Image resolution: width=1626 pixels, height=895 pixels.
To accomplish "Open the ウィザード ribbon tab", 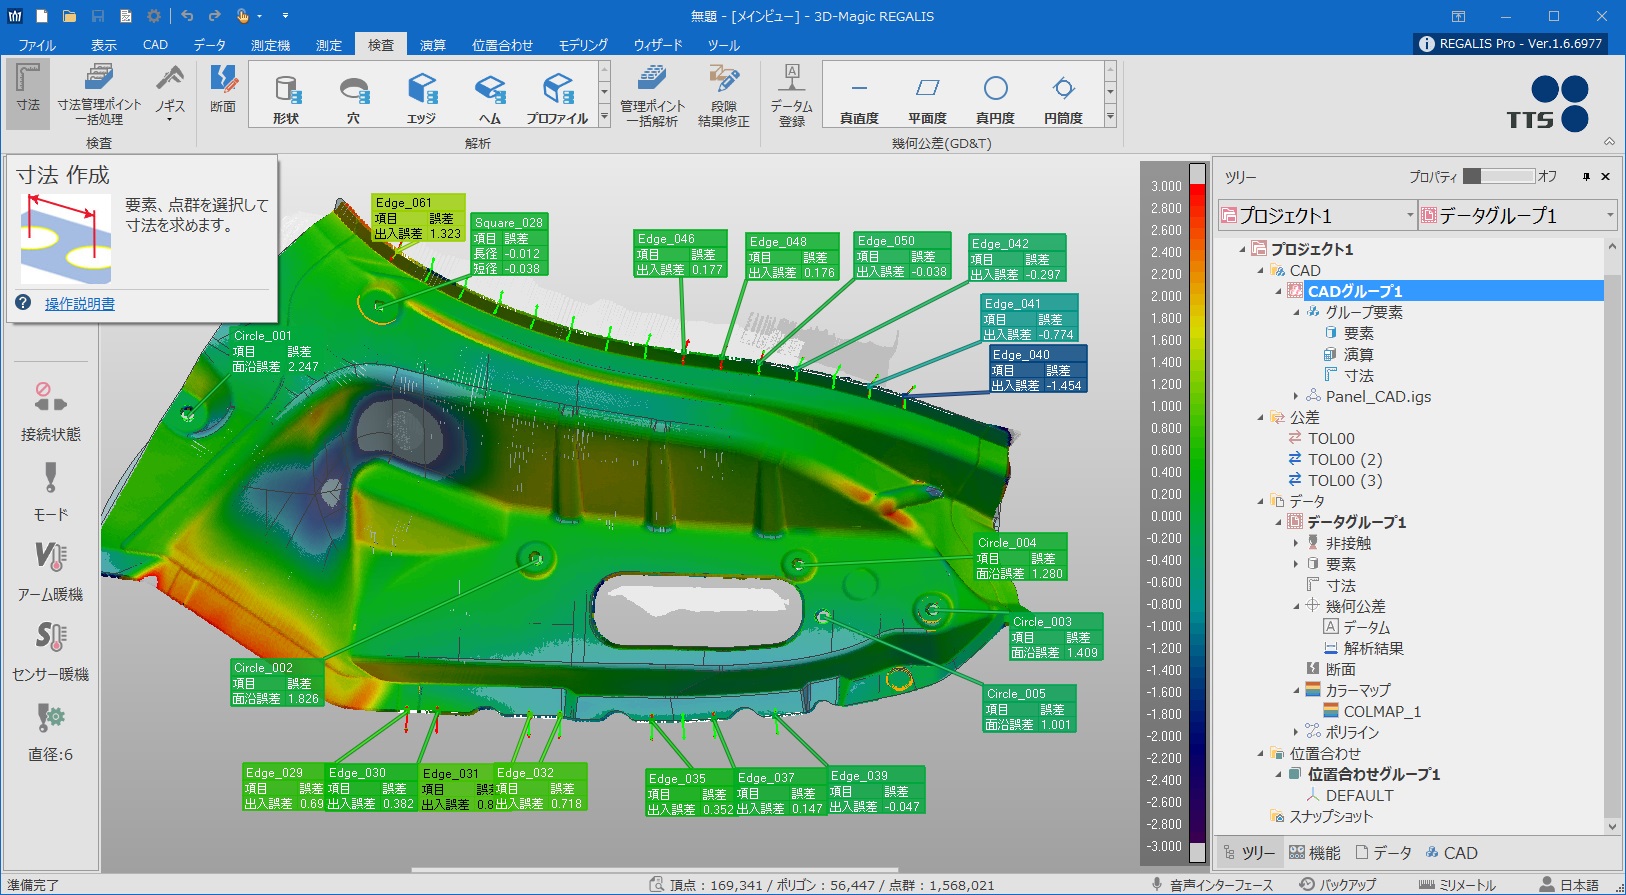I will pyautogui.click(x=658, y=45).
